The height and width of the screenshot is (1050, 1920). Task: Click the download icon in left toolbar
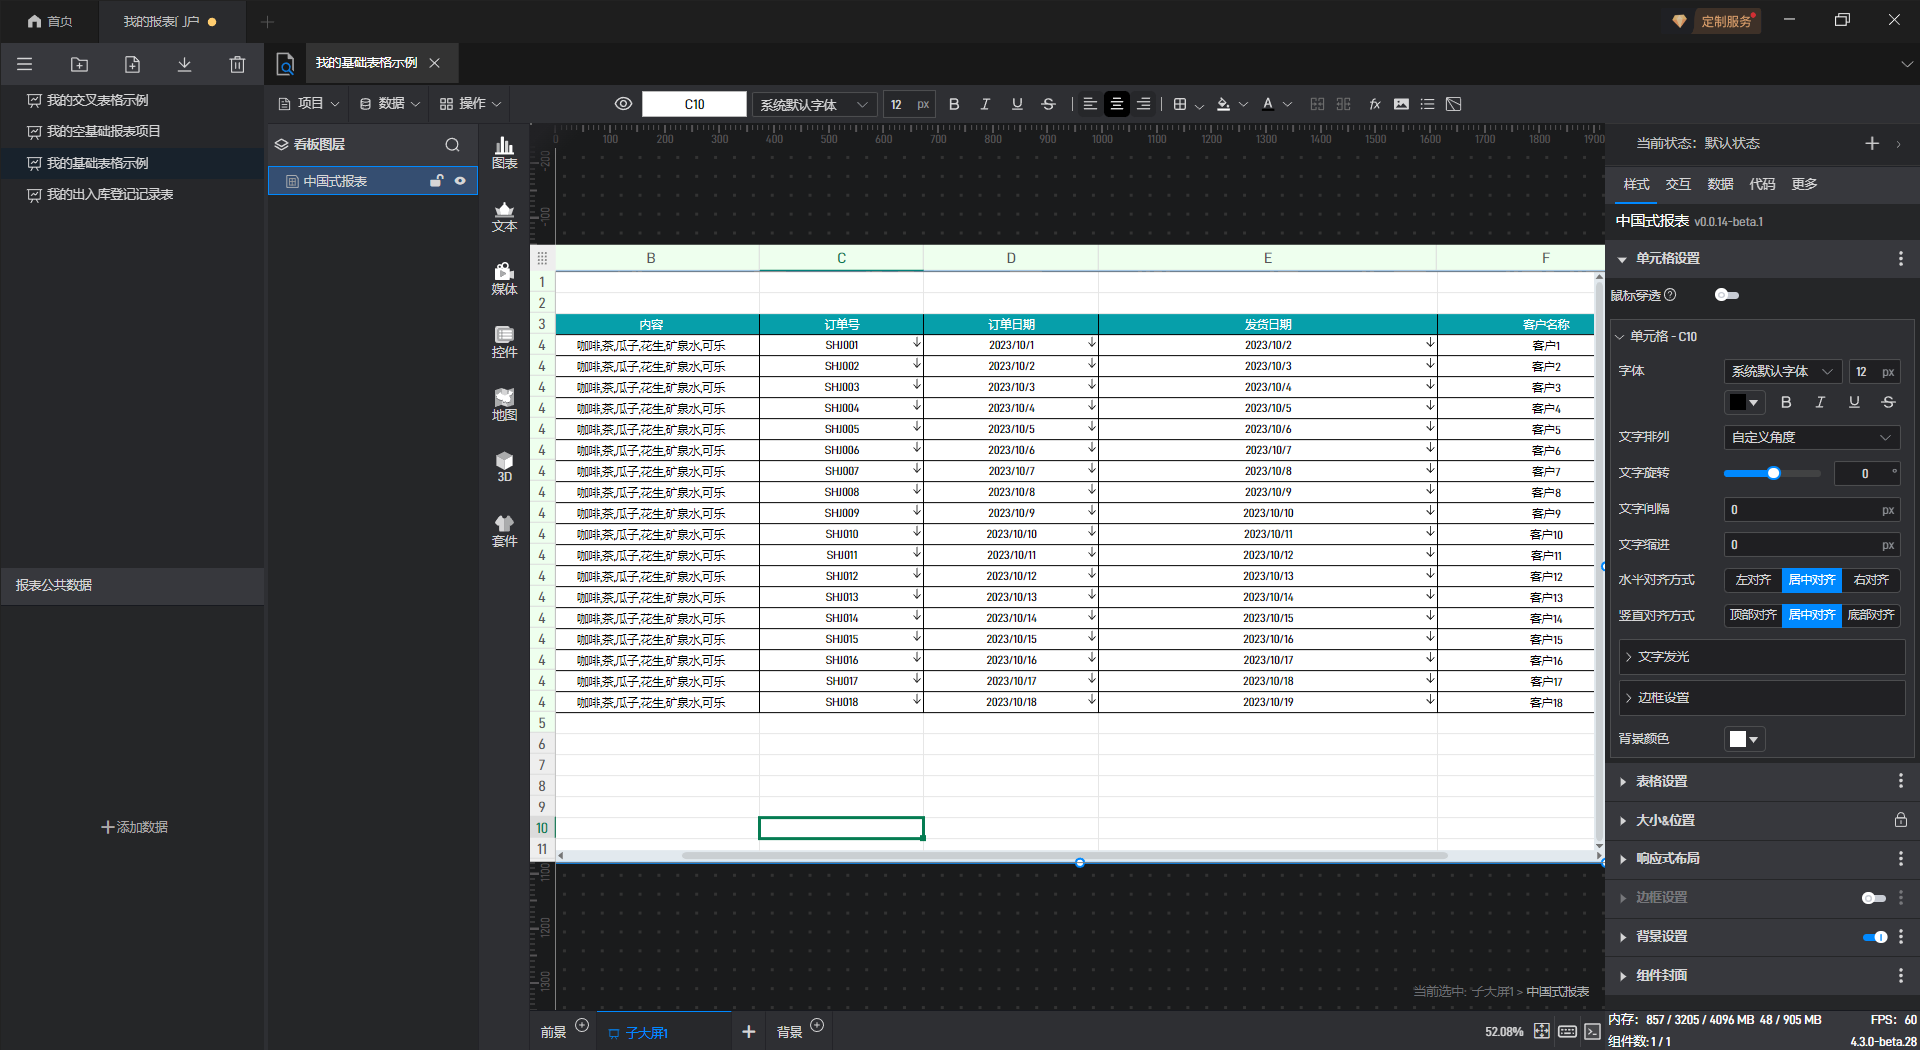click(184, 65)
